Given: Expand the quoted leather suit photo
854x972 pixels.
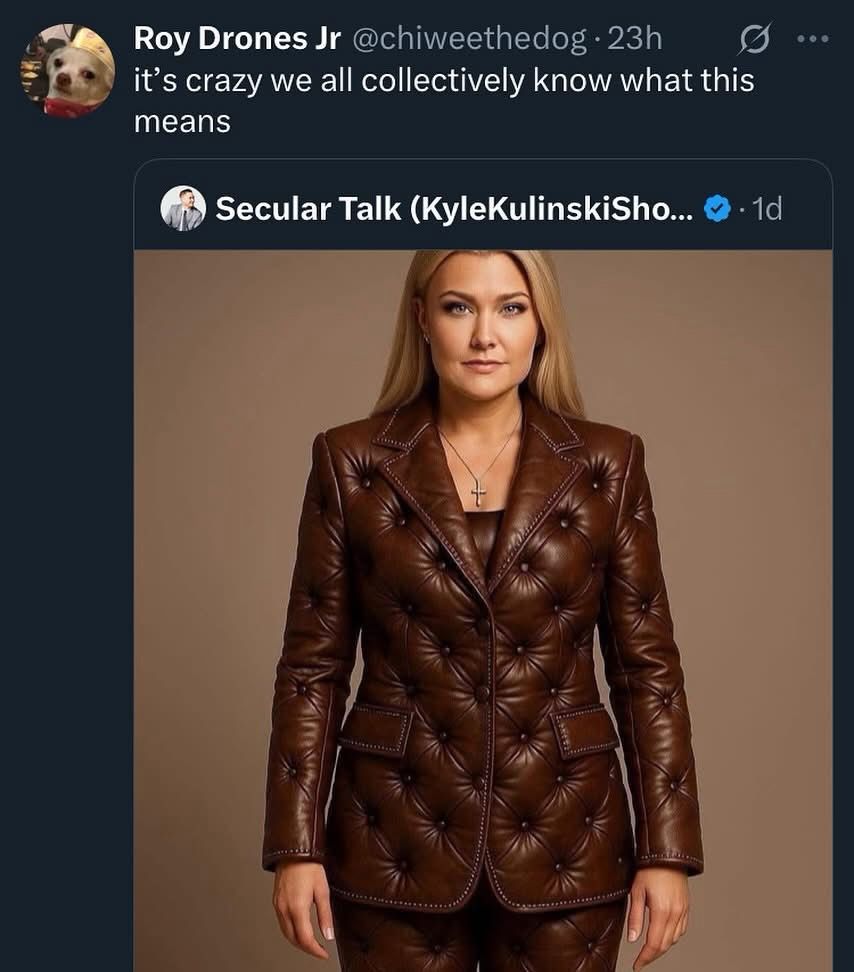Looking at the screenshot, I should (x=483, y=610).
